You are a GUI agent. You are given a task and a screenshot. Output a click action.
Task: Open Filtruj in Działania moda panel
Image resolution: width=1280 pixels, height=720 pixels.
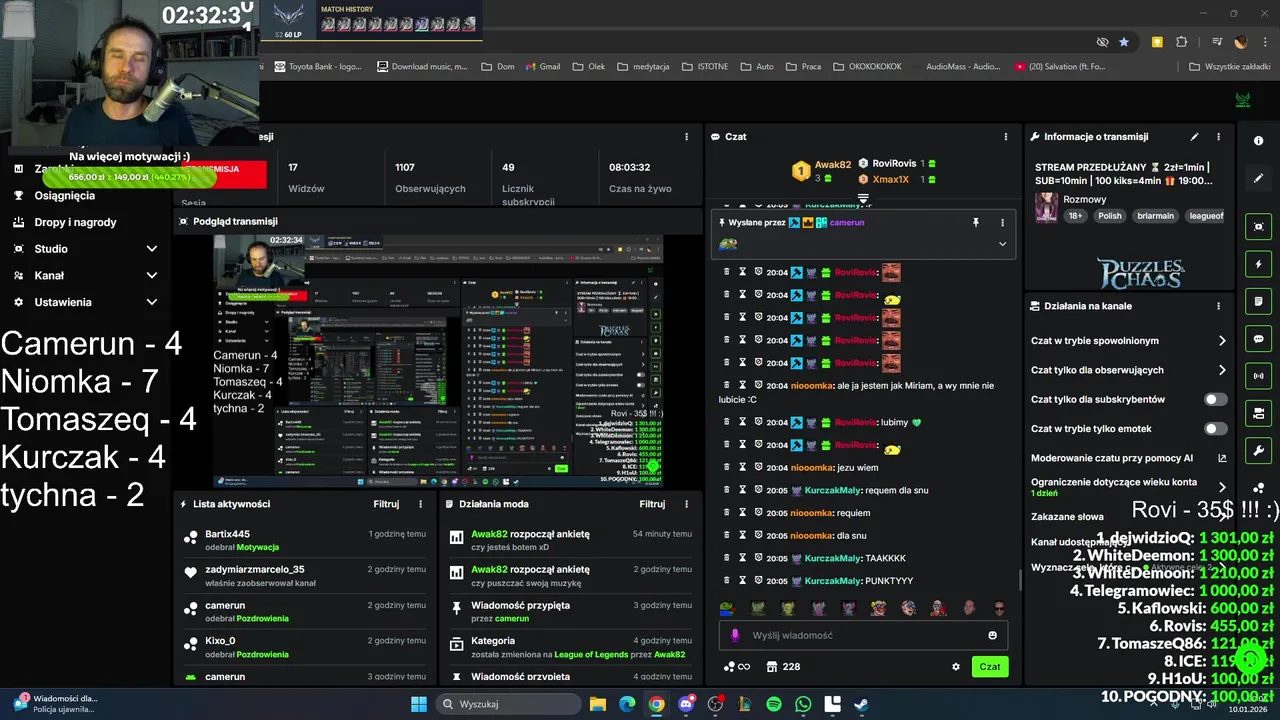click(x=652, y=504)
